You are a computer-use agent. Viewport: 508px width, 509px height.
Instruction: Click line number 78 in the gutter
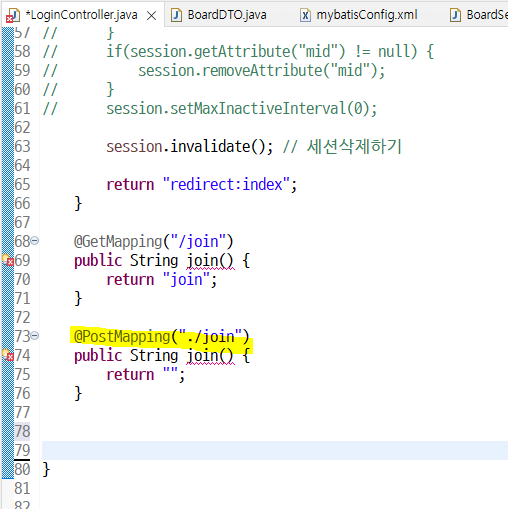(22, 431)
